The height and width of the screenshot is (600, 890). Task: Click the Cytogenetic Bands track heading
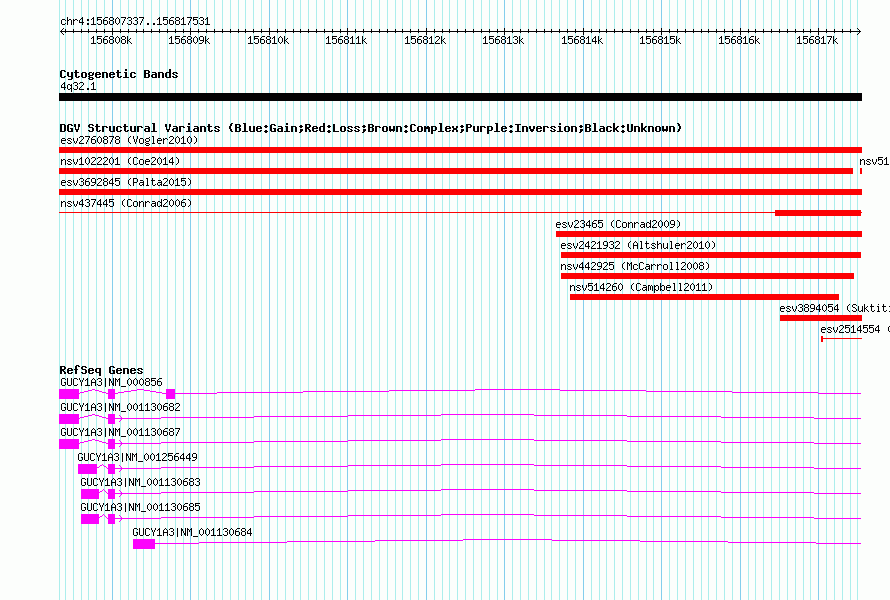point(119,74)
